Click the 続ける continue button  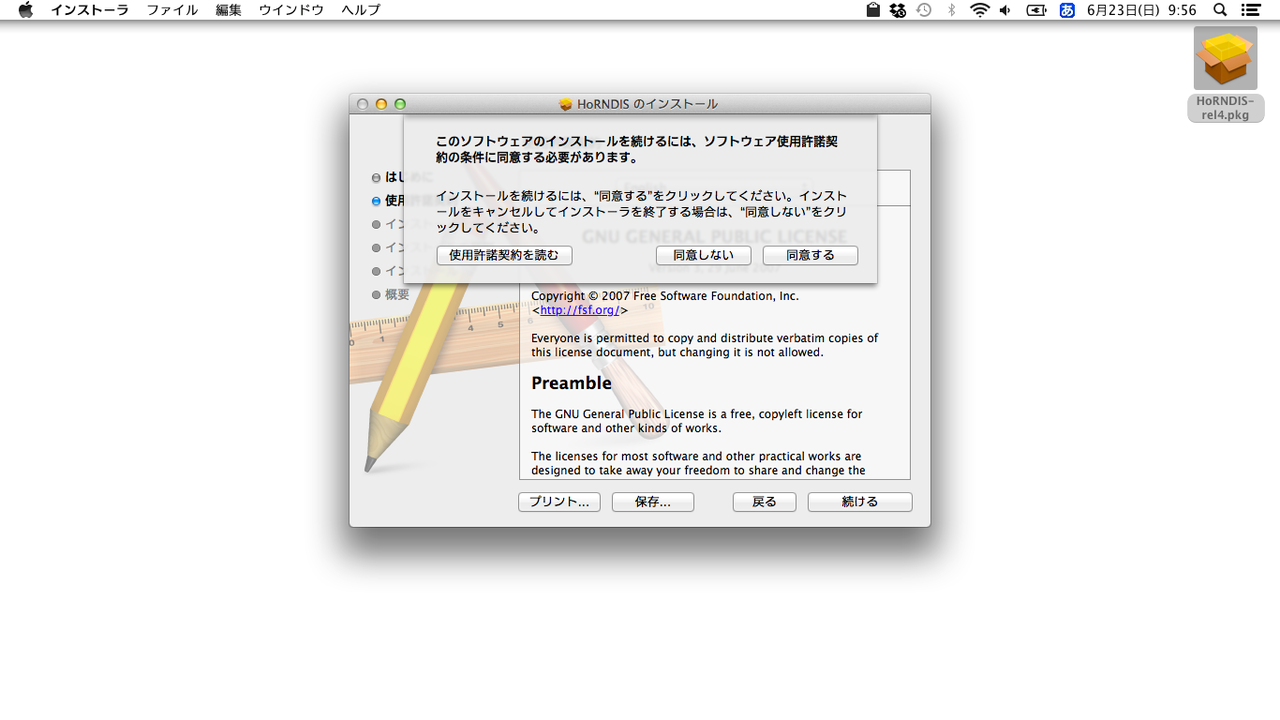[x=860, y=502]
